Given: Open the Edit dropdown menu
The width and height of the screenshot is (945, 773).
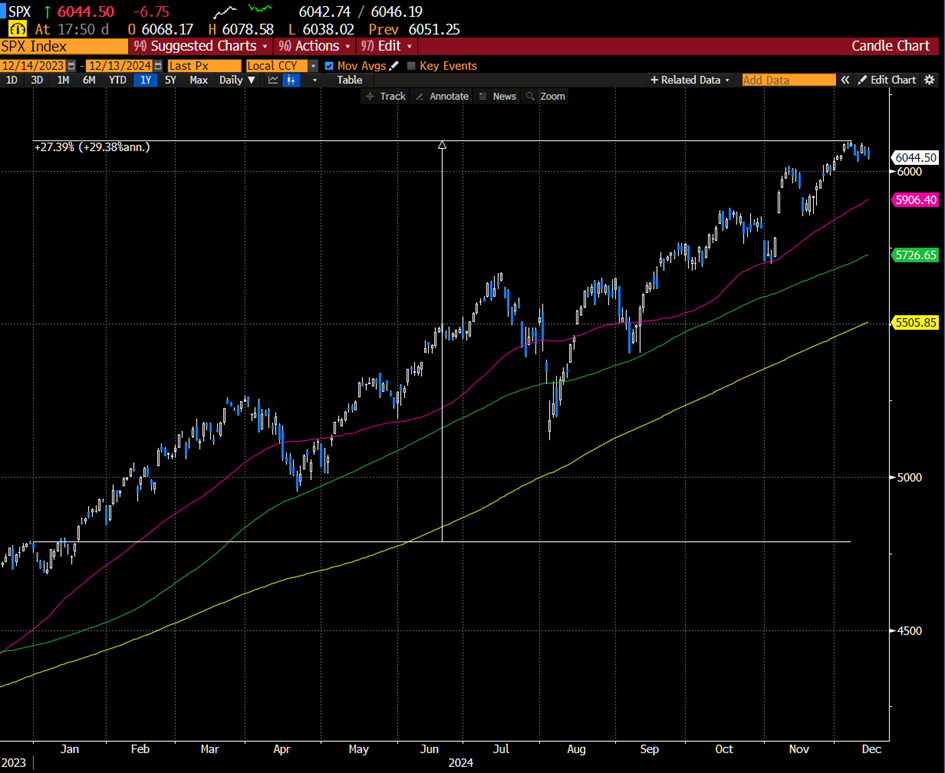Looking at the screenshot, I should pyautogui.click(x=386, y=46).
